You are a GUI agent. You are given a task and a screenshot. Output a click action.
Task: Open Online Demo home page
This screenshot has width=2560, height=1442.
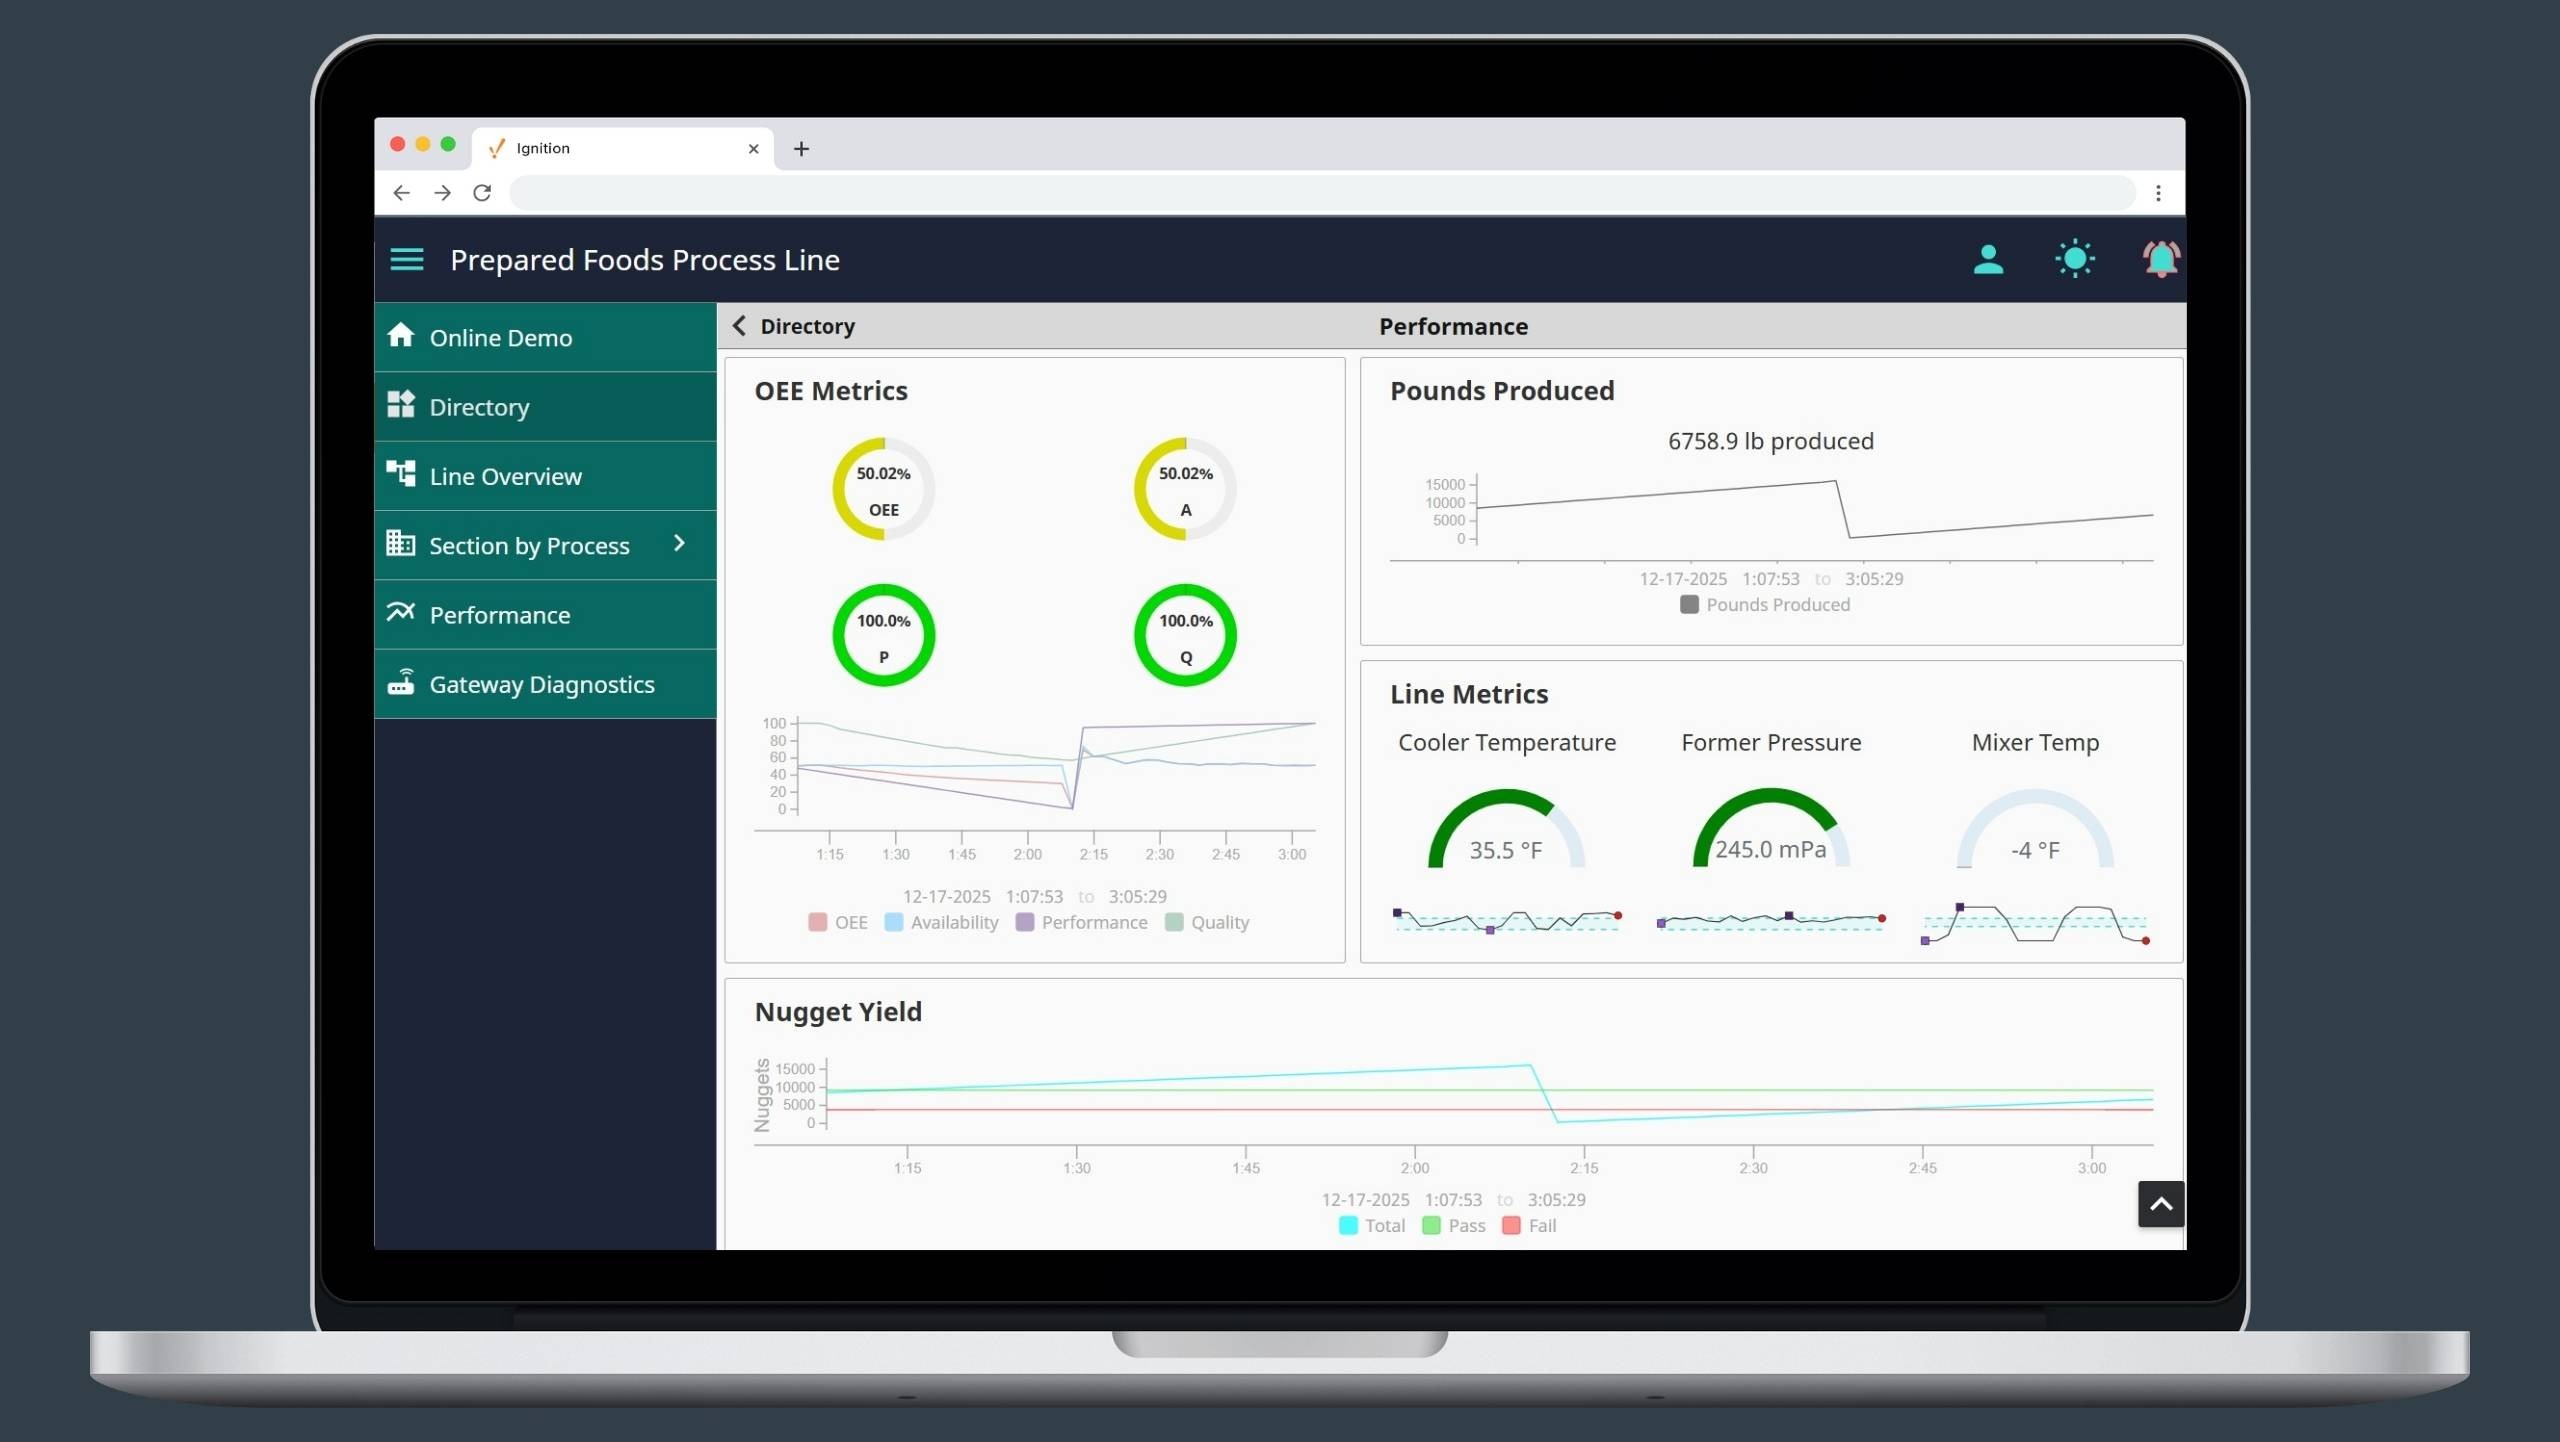point(500,337)
